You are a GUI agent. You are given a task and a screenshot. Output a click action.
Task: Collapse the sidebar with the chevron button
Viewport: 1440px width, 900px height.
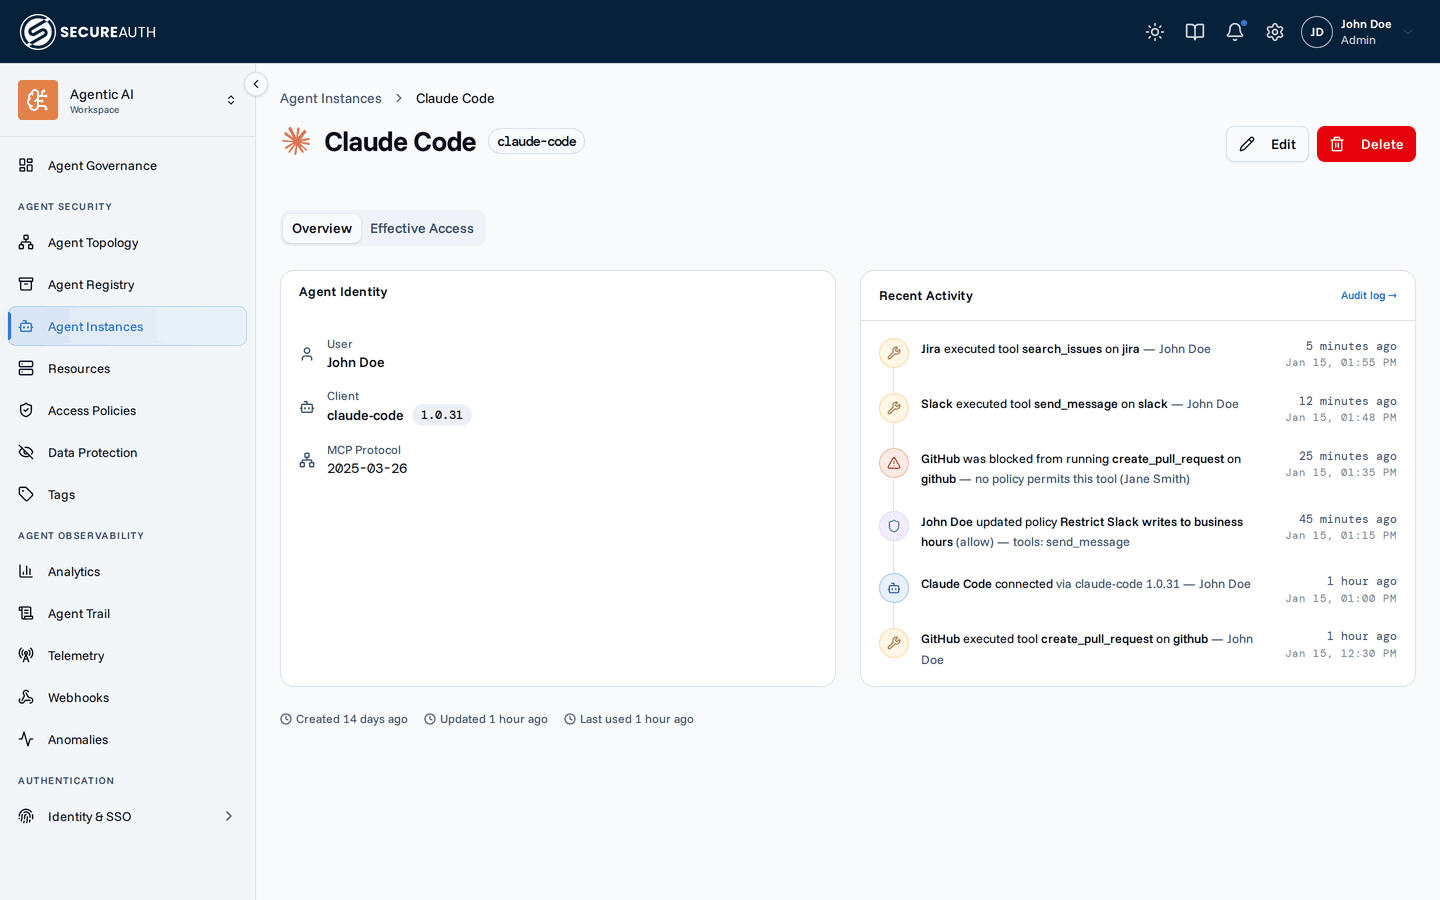click(x=256, y=84)
